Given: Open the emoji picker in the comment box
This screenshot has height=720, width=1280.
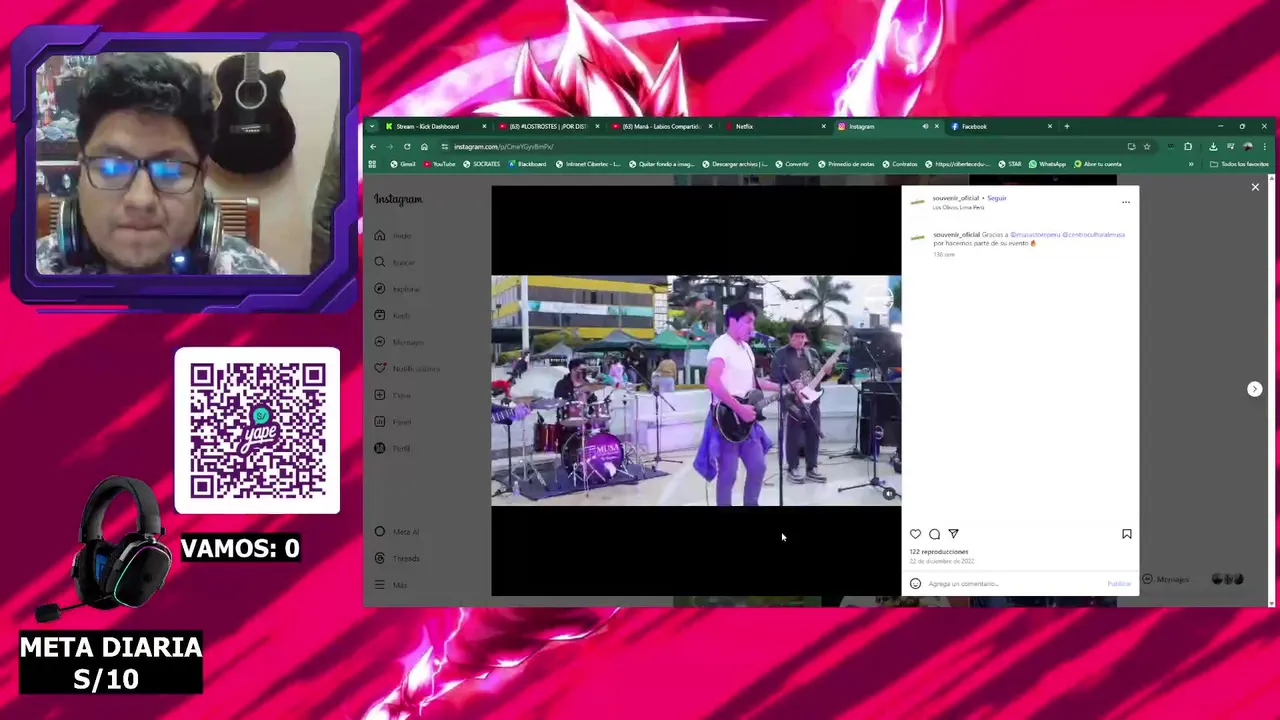Looking at the screenshot, I should pos(915,583).
